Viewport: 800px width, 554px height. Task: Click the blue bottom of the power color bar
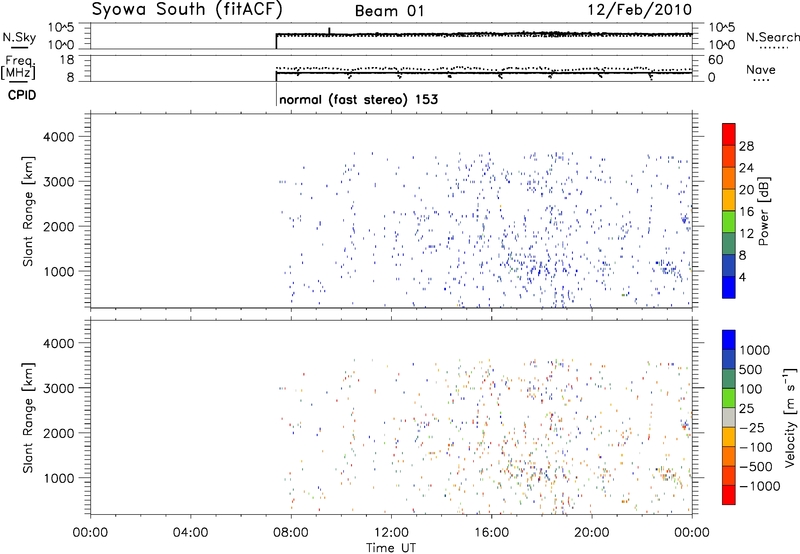point(729,287)
